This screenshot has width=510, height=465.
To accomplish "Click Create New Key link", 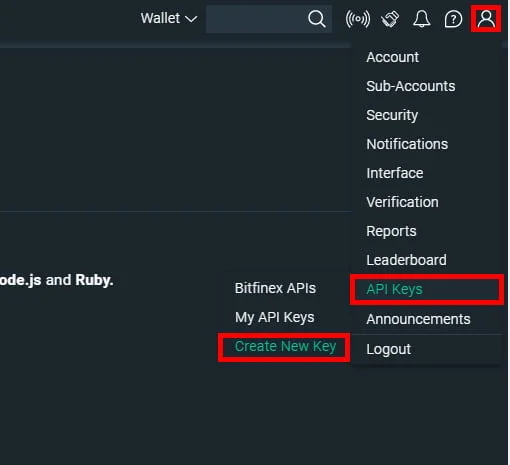I will (x=285, y=347).
